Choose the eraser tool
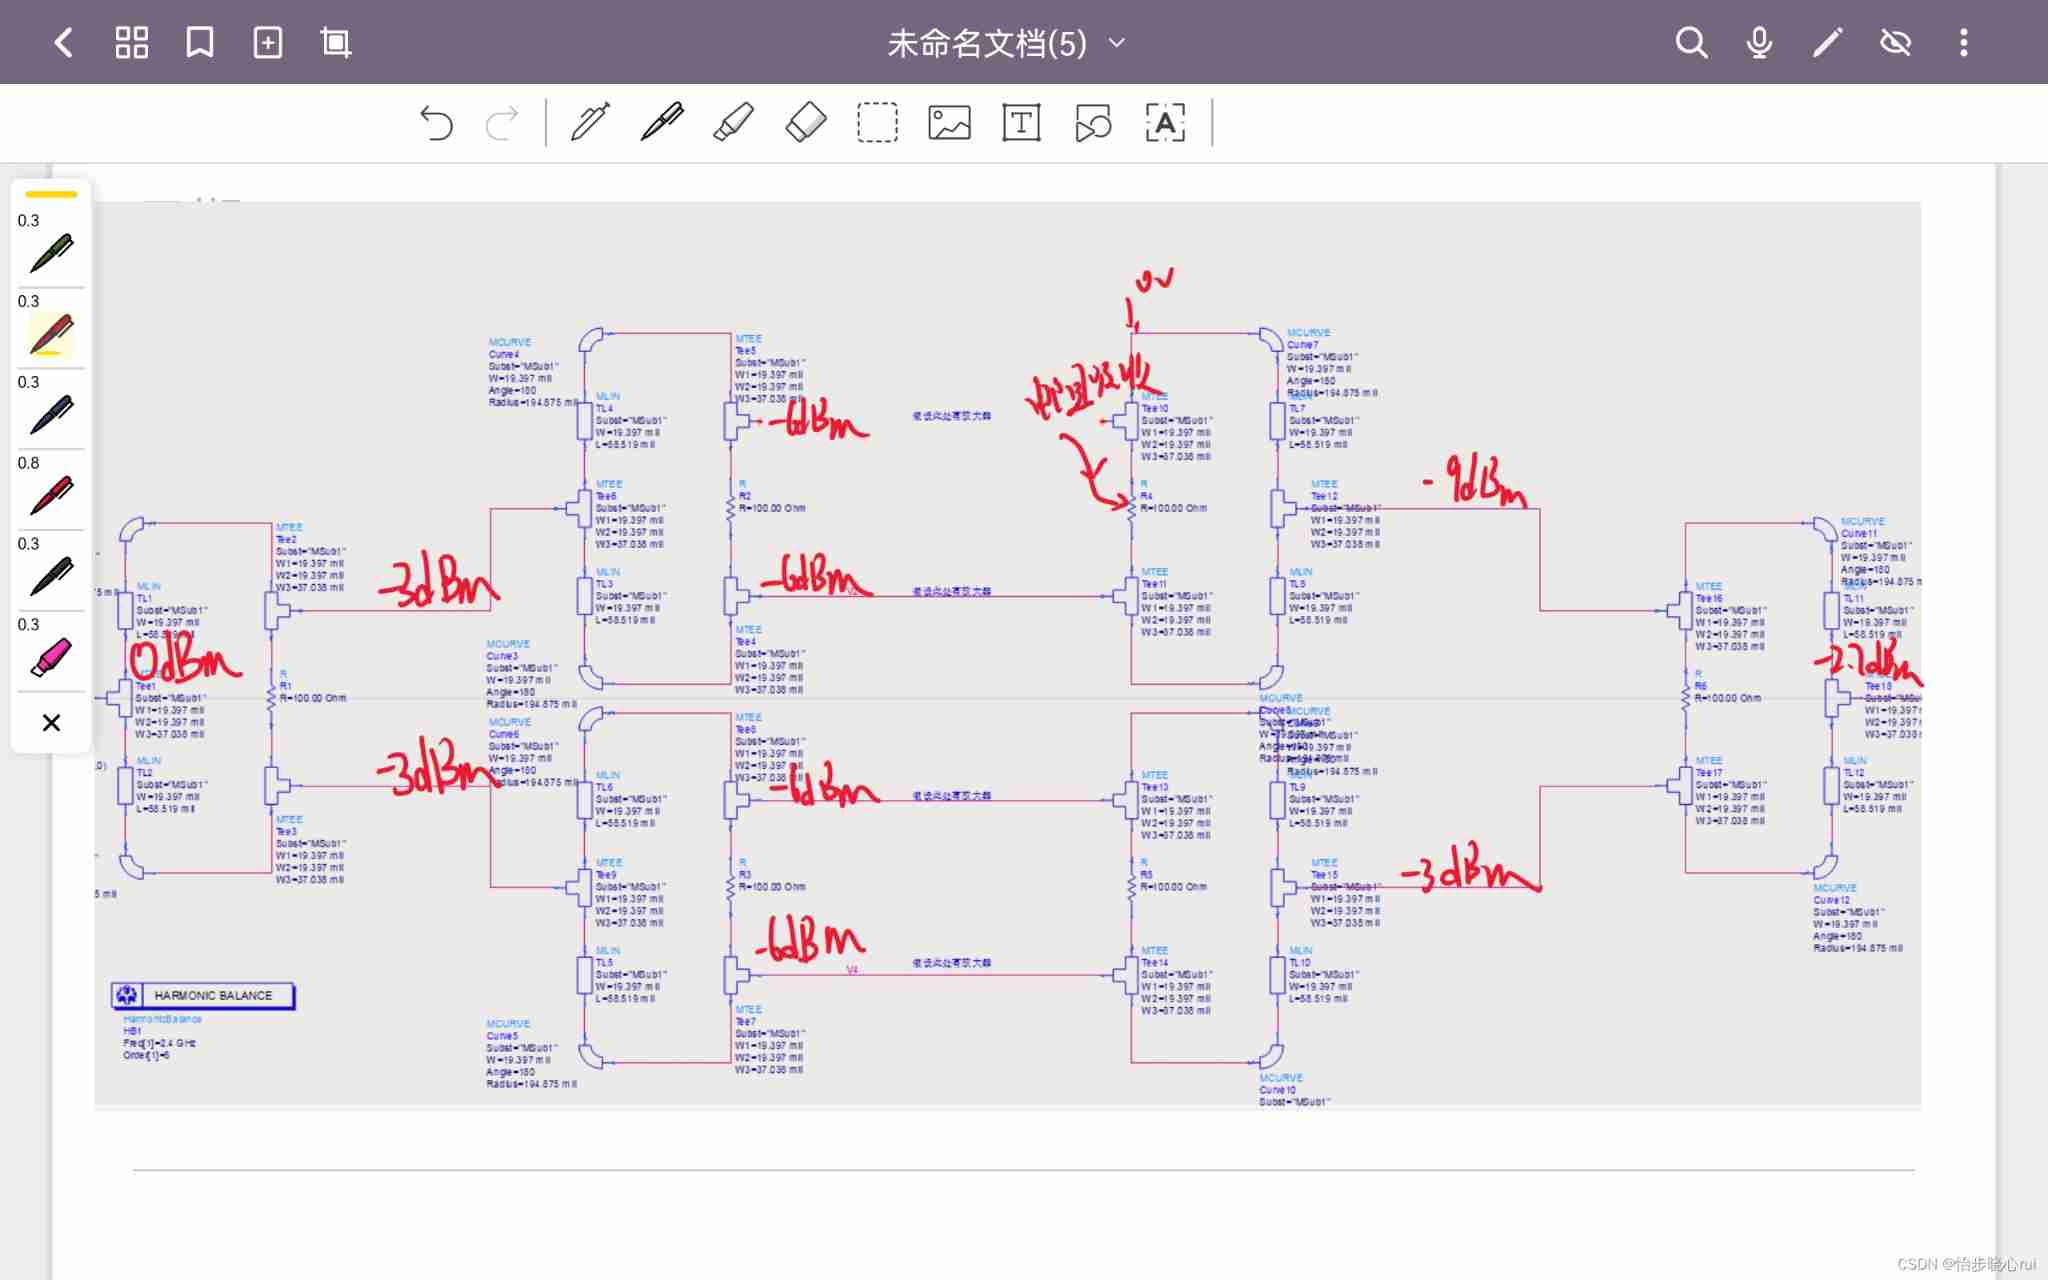The width and height of the screenshot is (2048, 1280). click(x=805, y=124)
